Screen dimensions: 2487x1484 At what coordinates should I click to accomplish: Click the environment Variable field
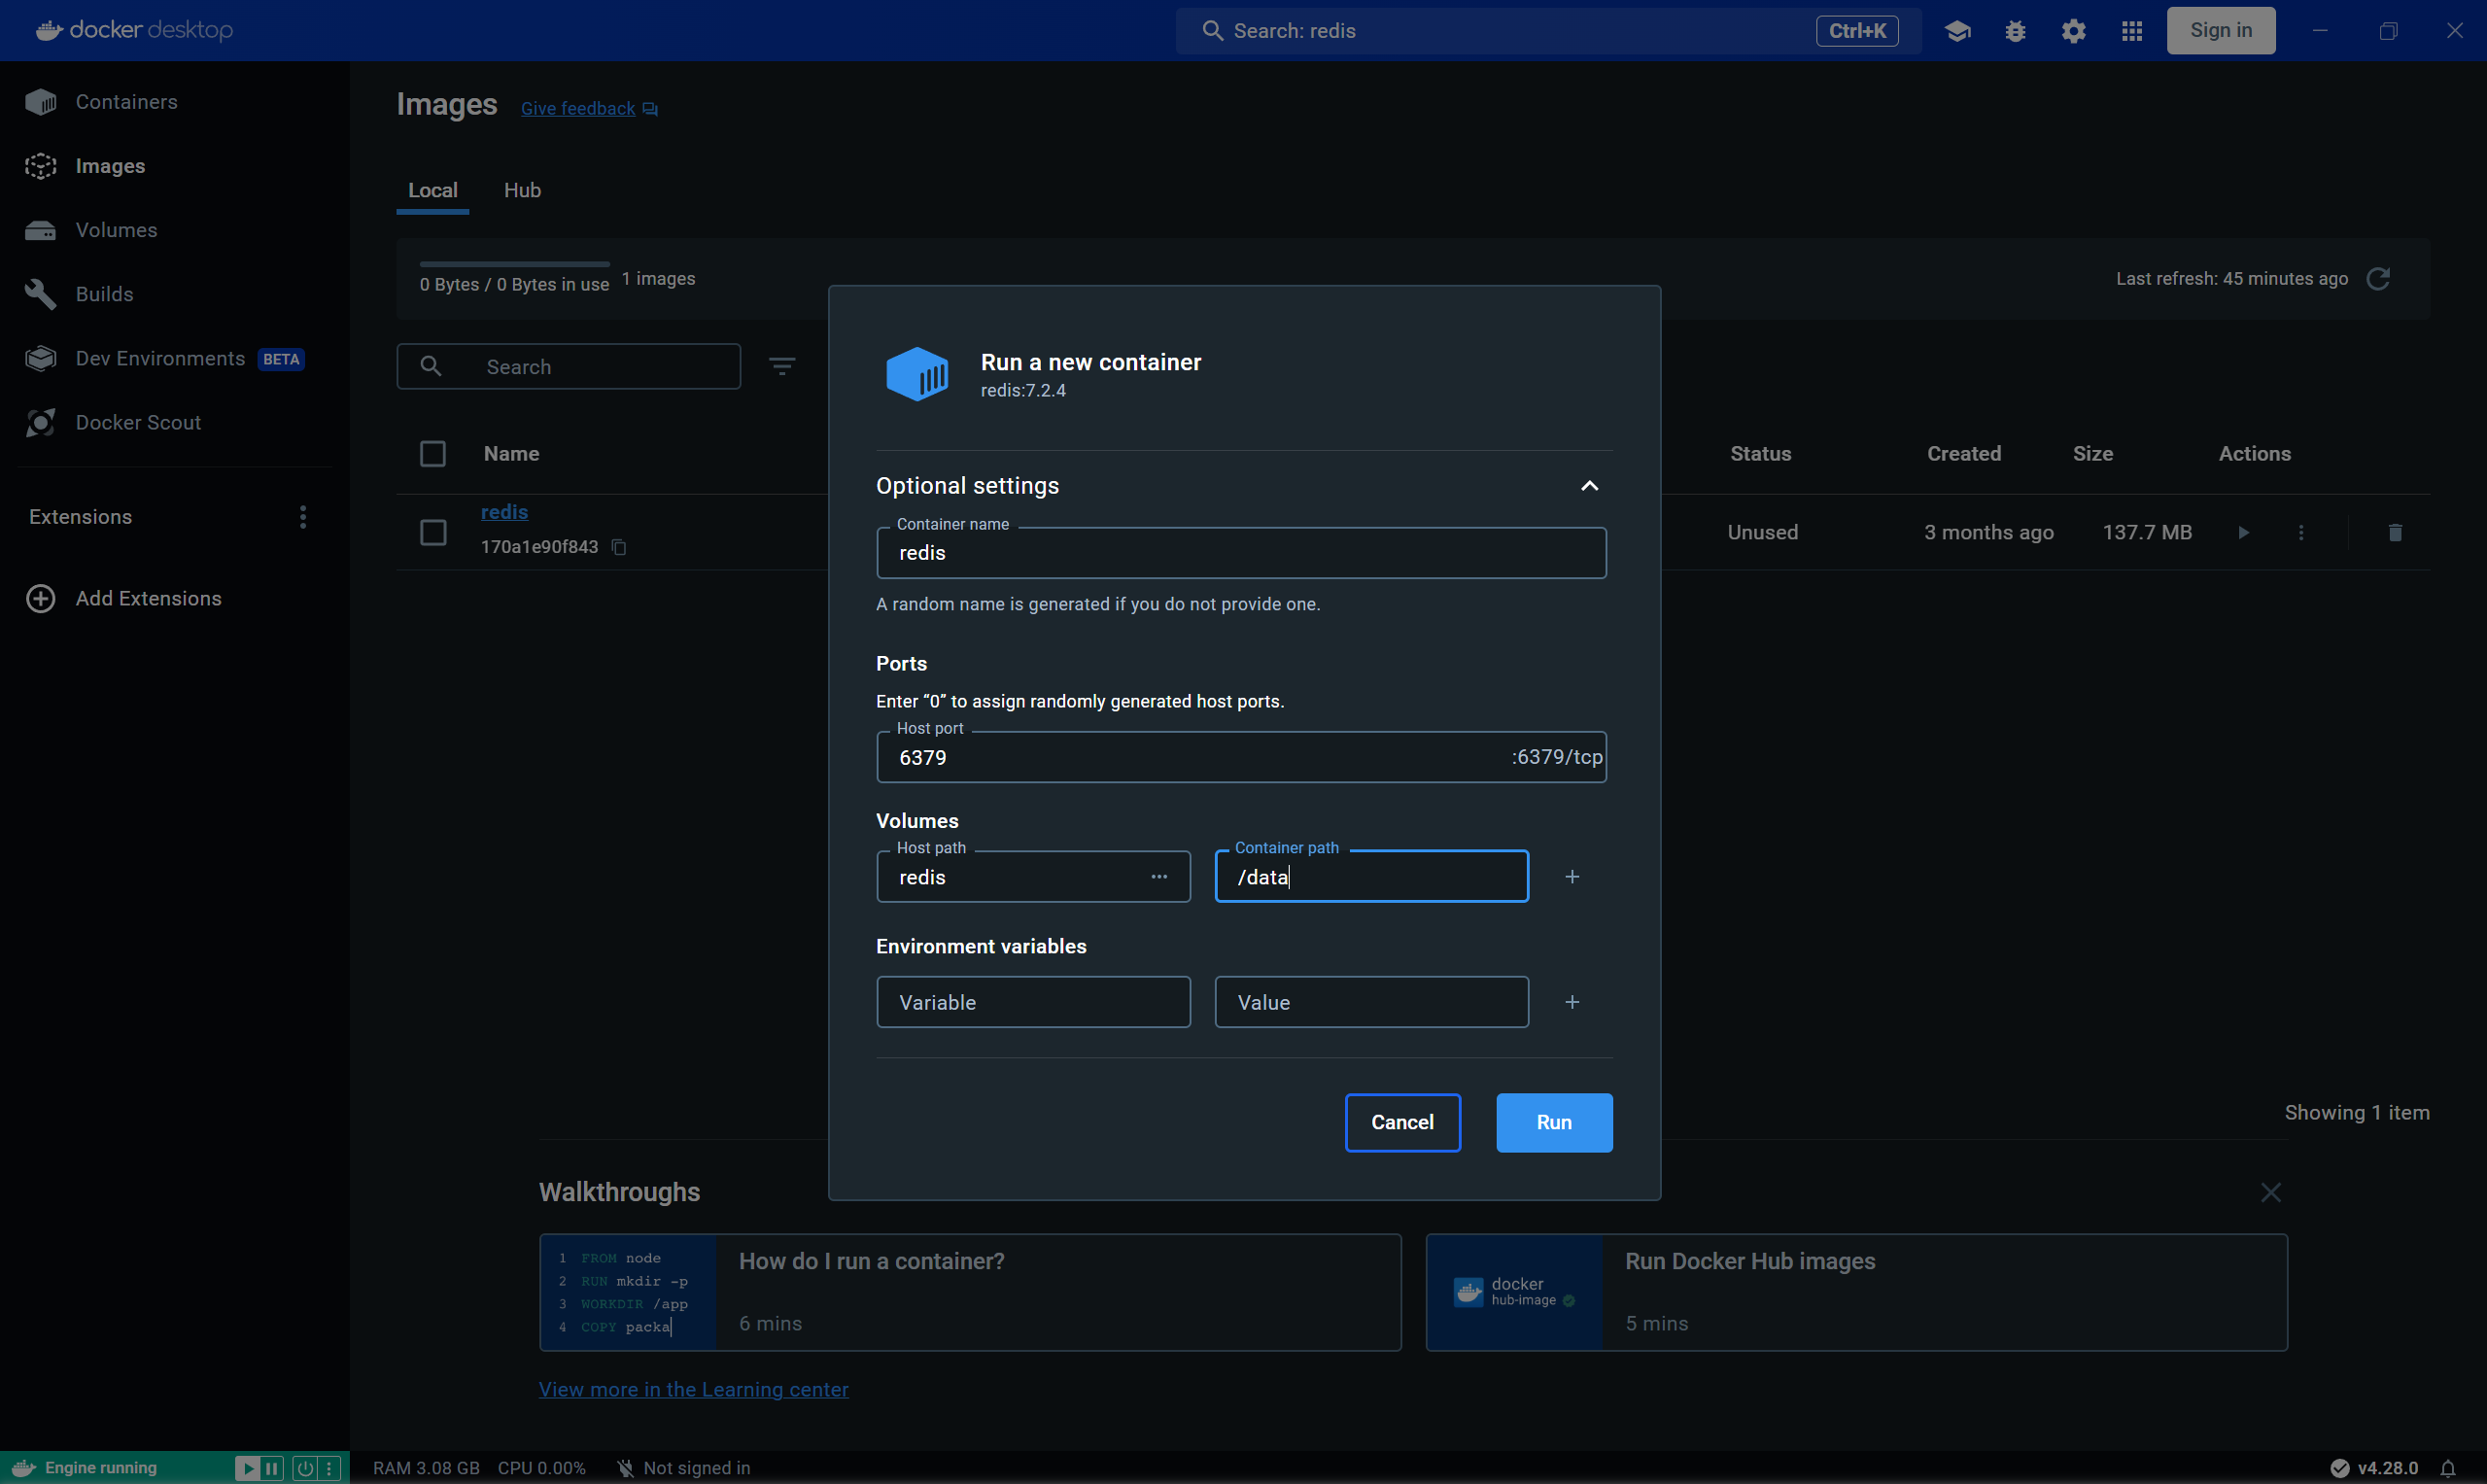click(x=1033, y=1002)
